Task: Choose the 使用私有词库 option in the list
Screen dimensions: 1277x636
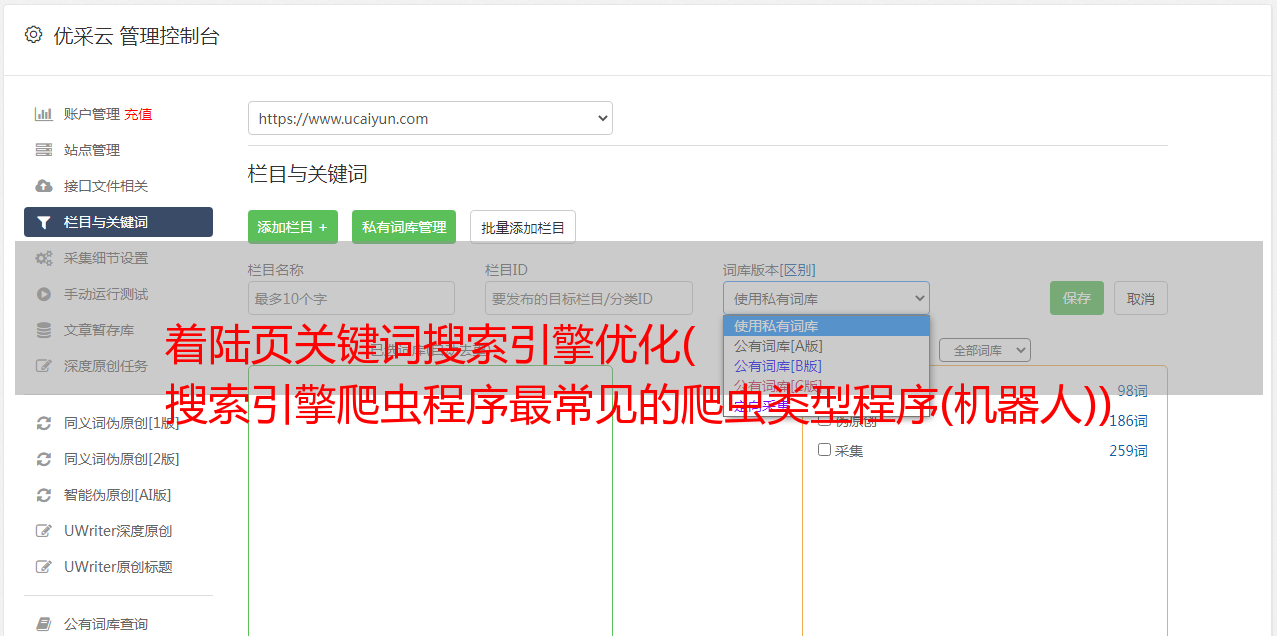Action: pyautogui.click(x=826, y=326)
